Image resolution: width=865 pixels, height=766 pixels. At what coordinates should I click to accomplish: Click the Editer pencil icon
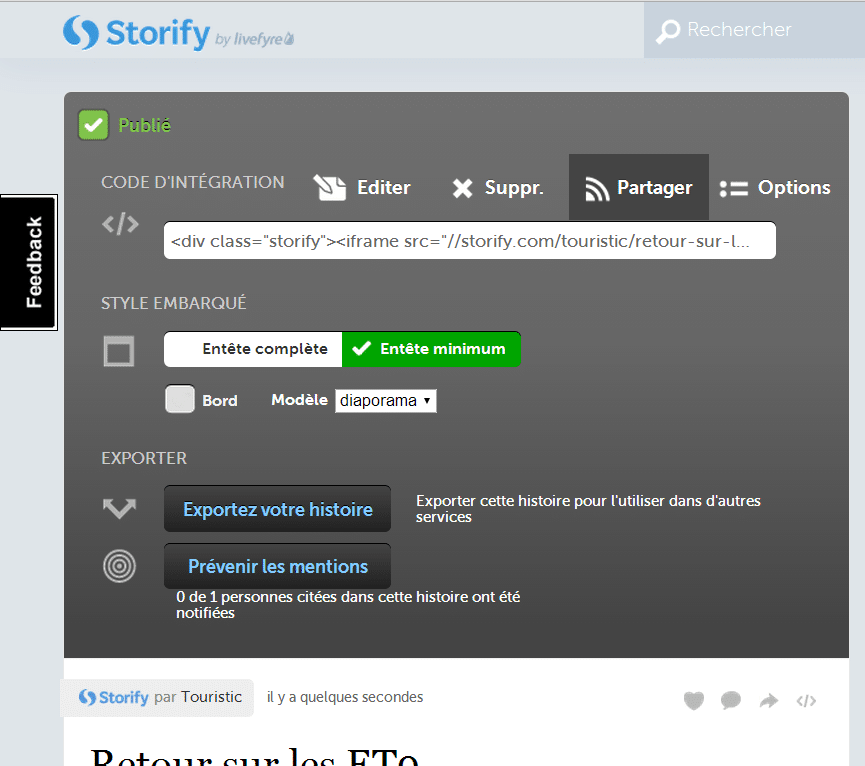330,188
